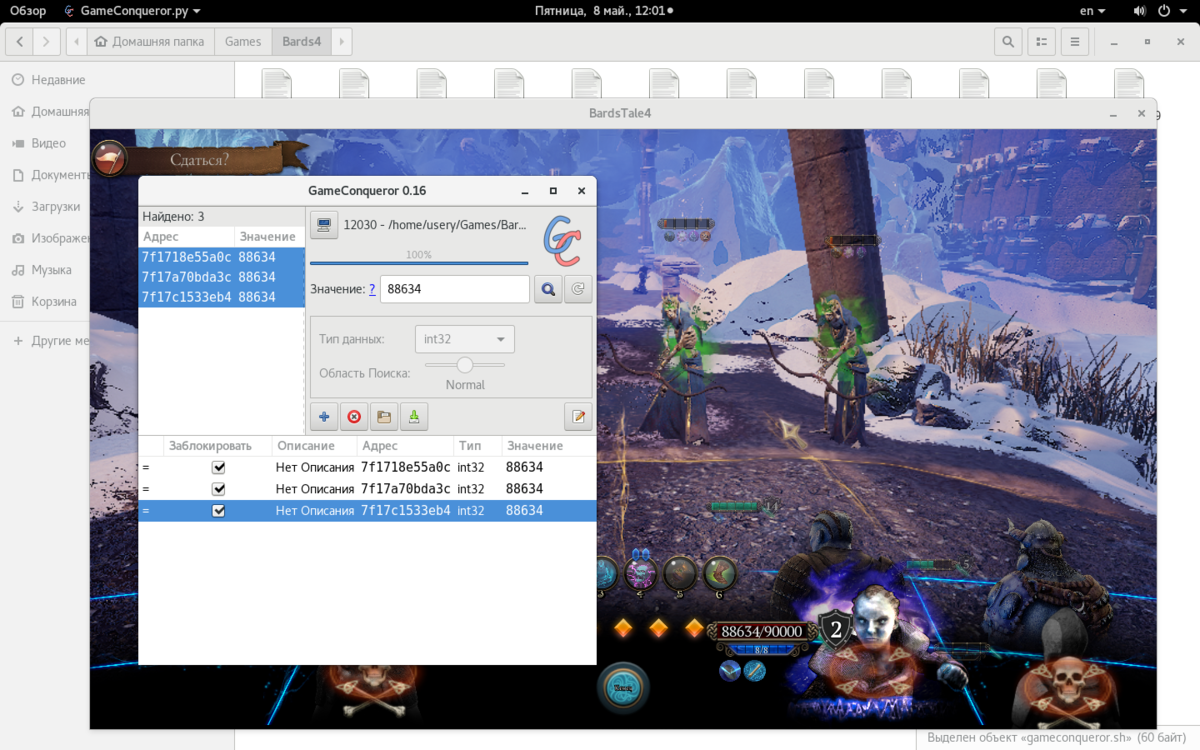
Task: Select Домашняя папка in path bar
Action: coord(150,42)
